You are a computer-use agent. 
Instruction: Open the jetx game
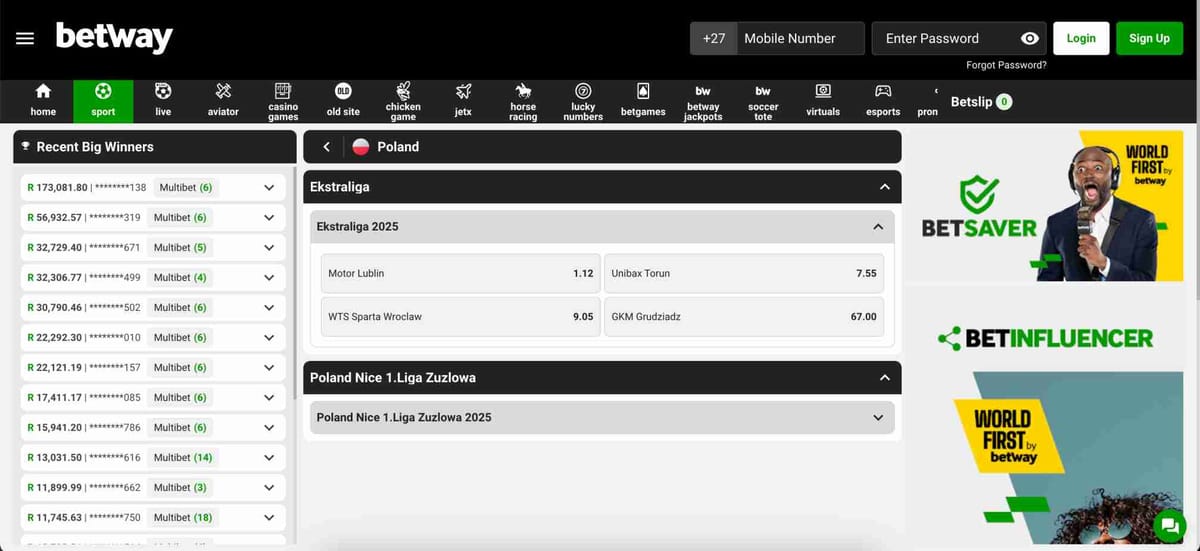tap(463, 101)
